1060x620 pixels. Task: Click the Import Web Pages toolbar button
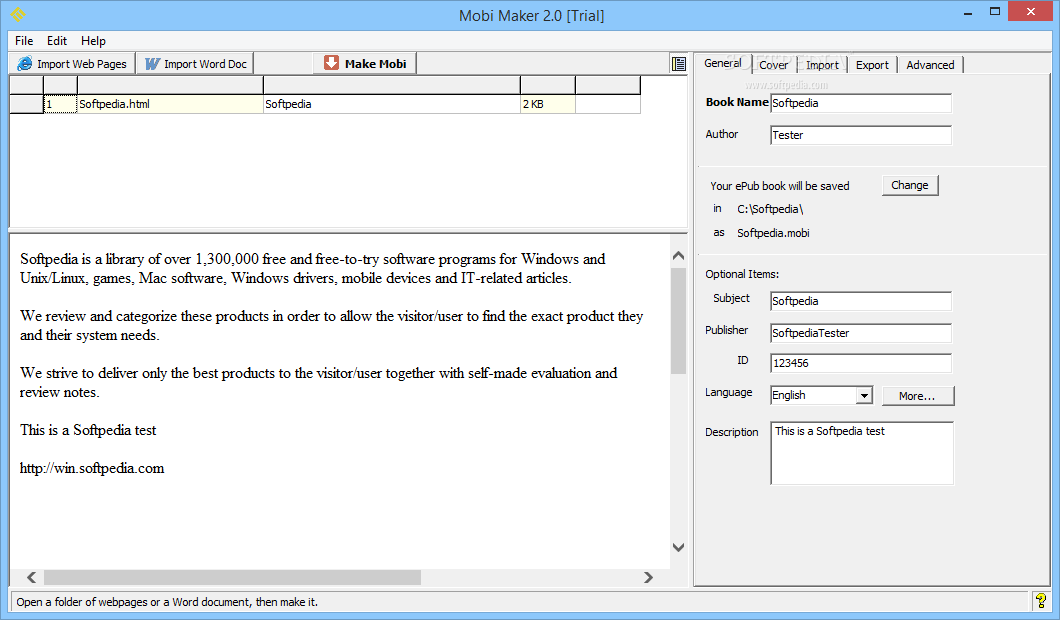[x=72, y=64]
